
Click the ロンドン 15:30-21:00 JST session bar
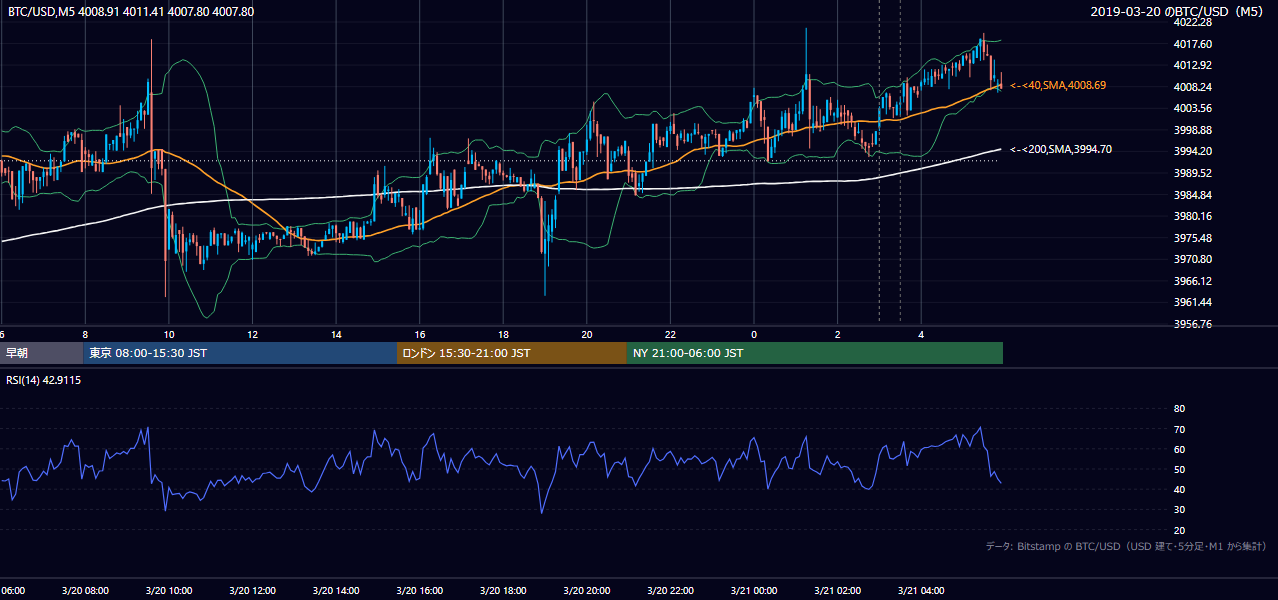512,353
